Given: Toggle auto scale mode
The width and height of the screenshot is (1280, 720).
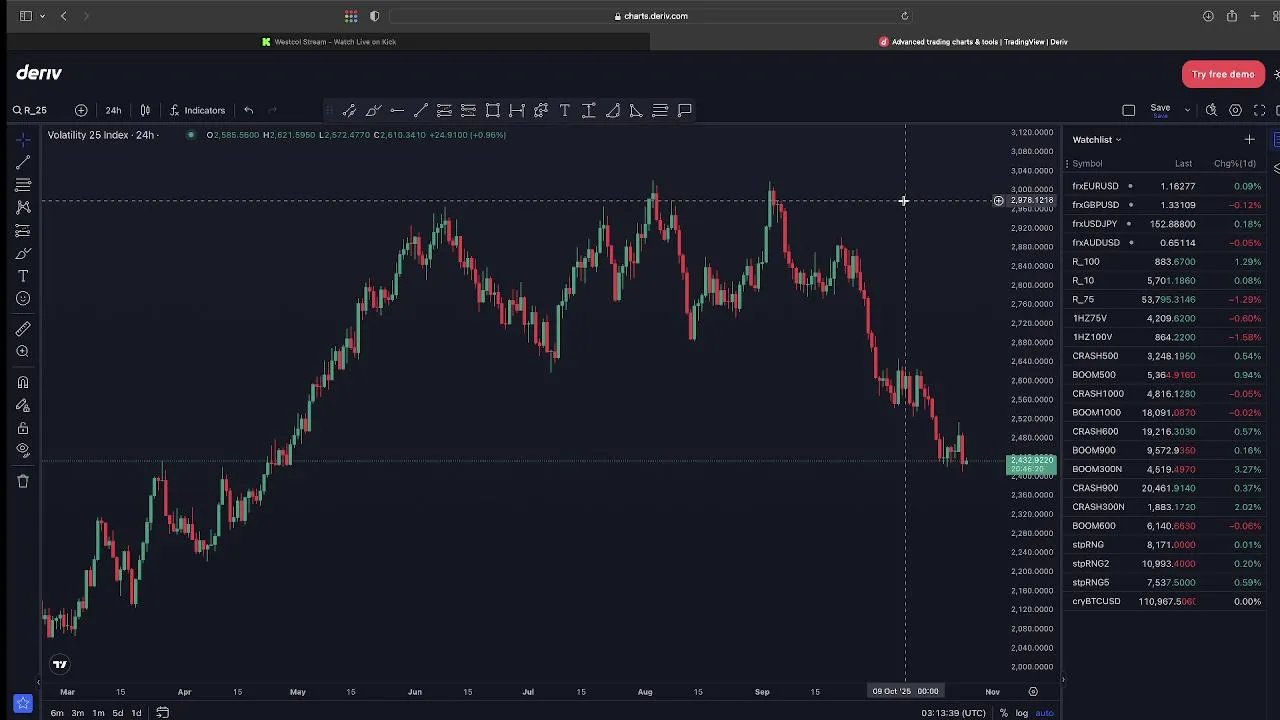Looking at the screenshot, I should pyautogui.click(x=1044, y=713).
